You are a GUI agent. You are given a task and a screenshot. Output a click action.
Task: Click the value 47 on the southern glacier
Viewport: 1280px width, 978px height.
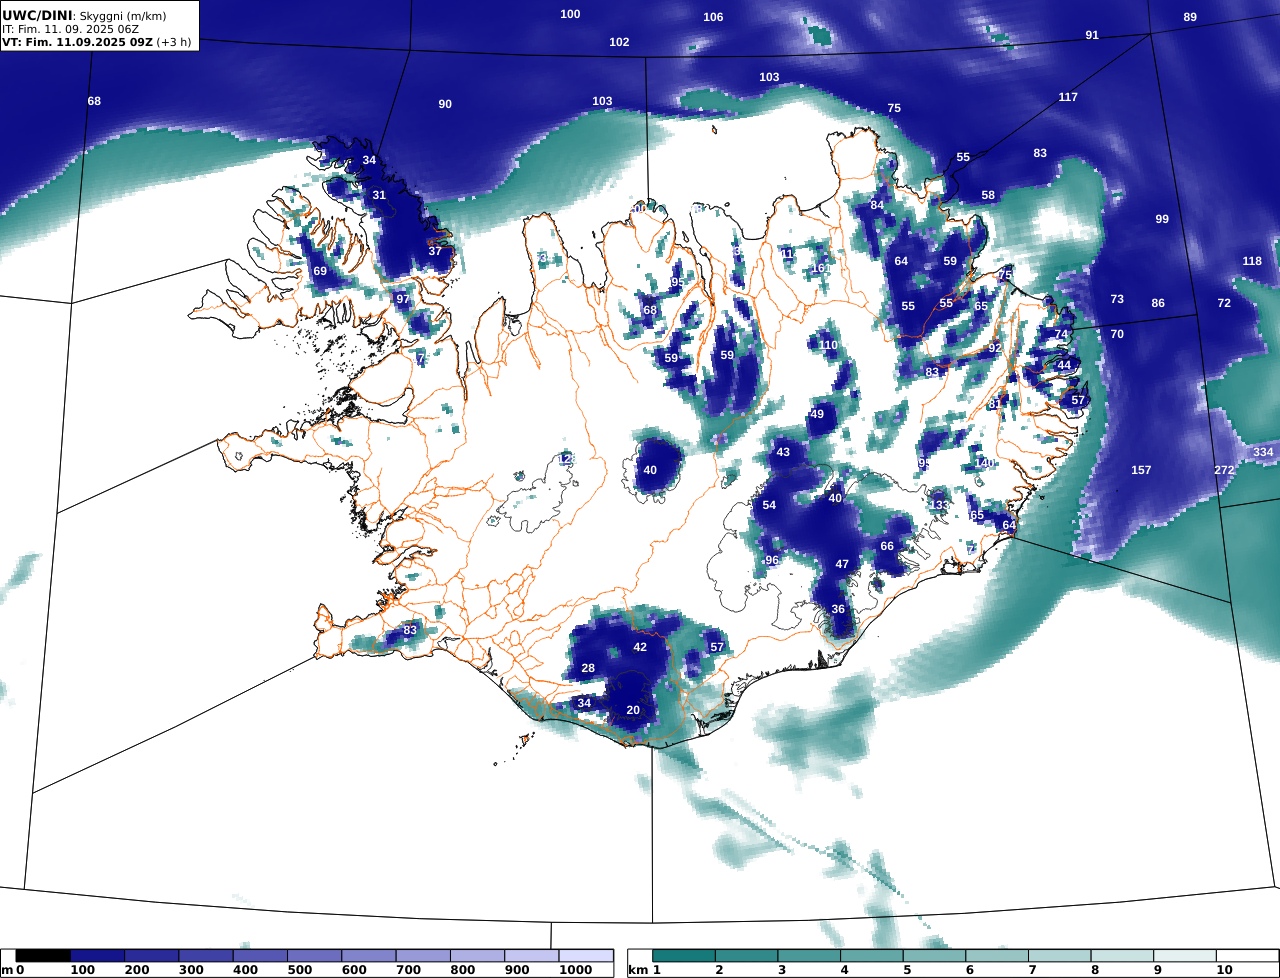[842, 564]
